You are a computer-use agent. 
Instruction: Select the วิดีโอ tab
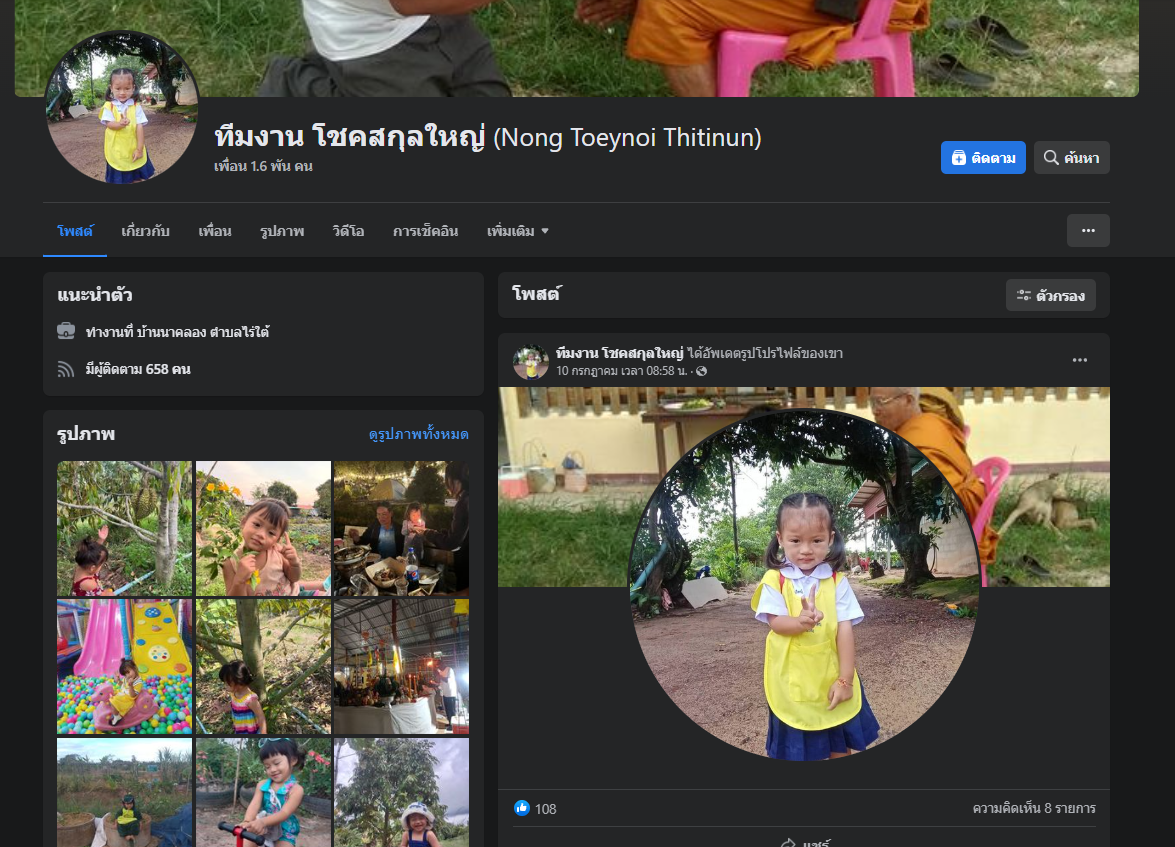click(348, 231)
